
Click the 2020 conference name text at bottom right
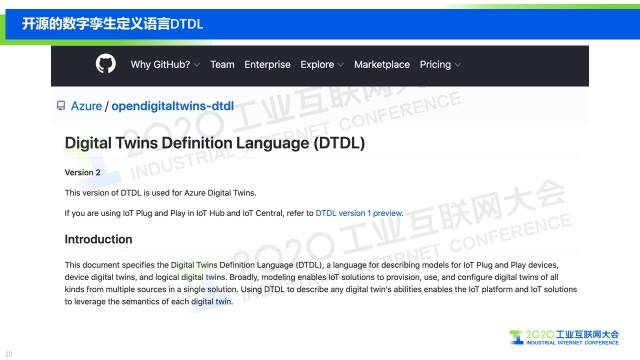[572, 335]
